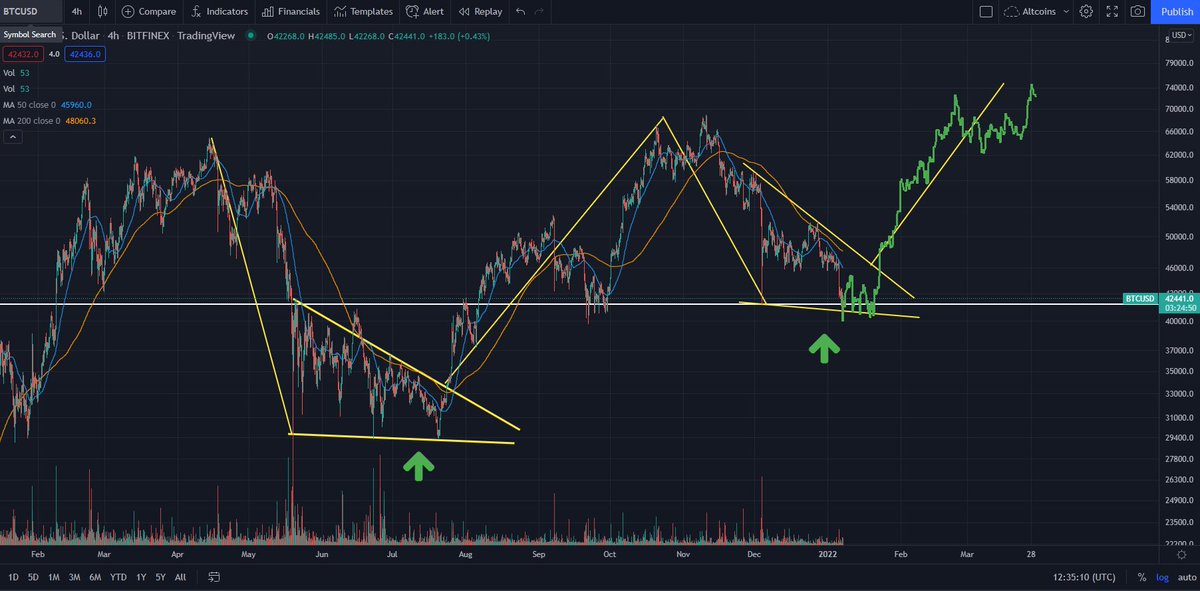Screen dimensions: 1200x591
Task: Open the Templates icon
Action: 363,11
